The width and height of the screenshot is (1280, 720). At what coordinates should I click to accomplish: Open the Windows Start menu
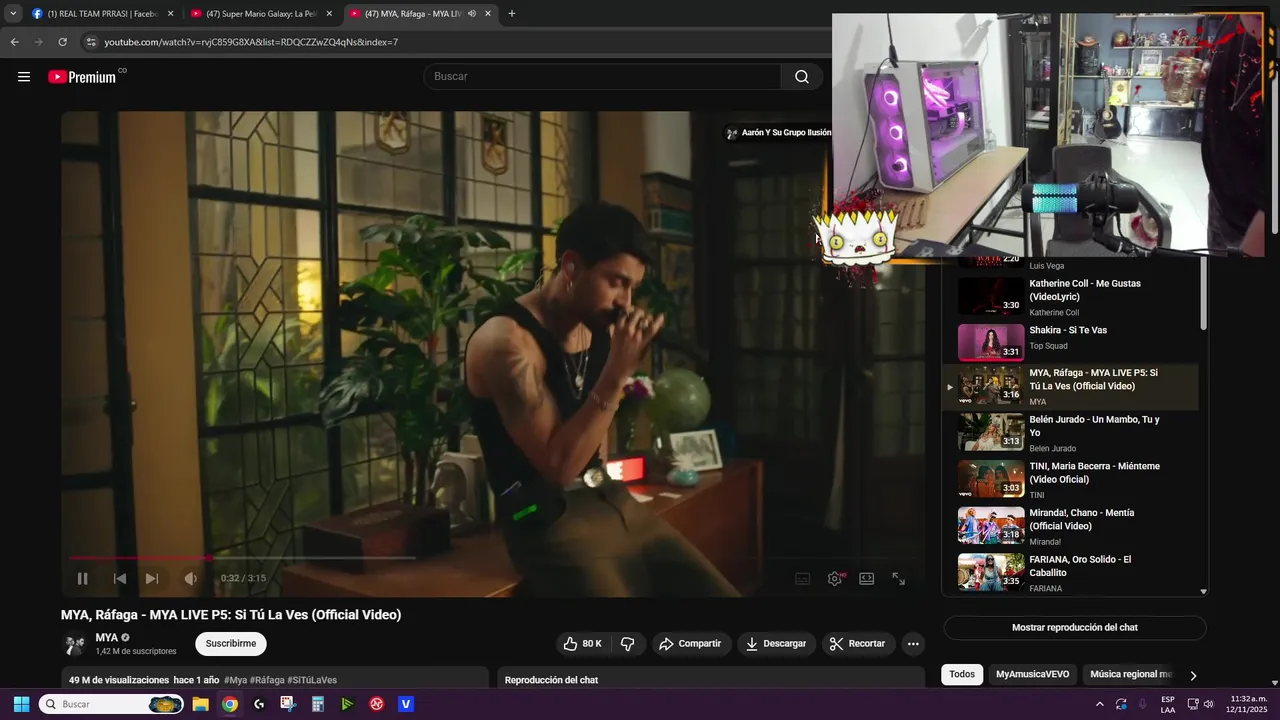click(21, 704)
